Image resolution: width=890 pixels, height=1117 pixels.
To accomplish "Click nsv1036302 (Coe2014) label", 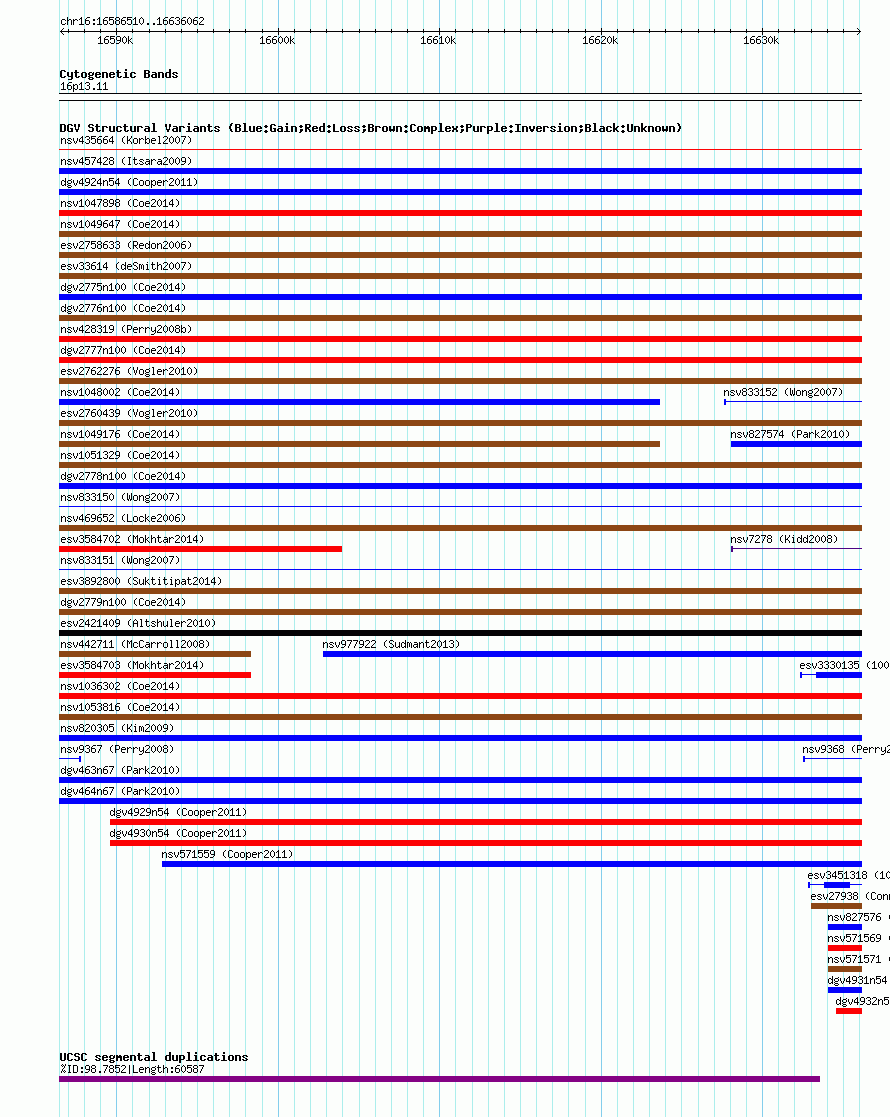I will tap(120, 687).
